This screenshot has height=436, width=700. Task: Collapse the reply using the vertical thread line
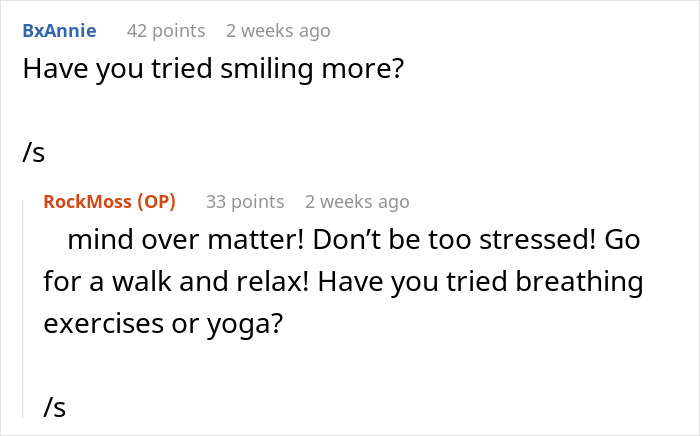23,309
